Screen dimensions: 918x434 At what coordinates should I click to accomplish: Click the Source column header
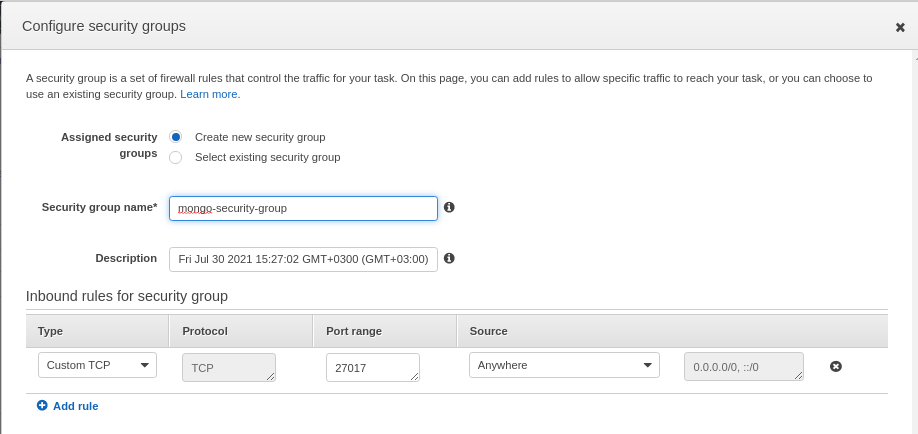pos(488,331)
